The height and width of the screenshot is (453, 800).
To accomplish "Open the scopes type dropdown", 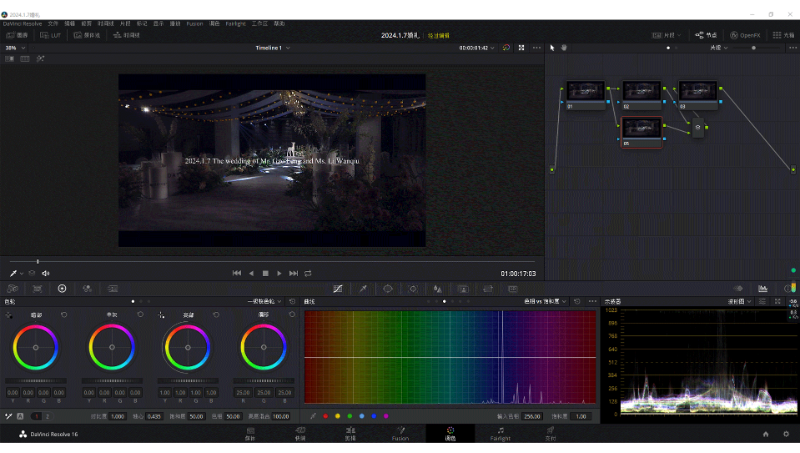I will 739,301.
